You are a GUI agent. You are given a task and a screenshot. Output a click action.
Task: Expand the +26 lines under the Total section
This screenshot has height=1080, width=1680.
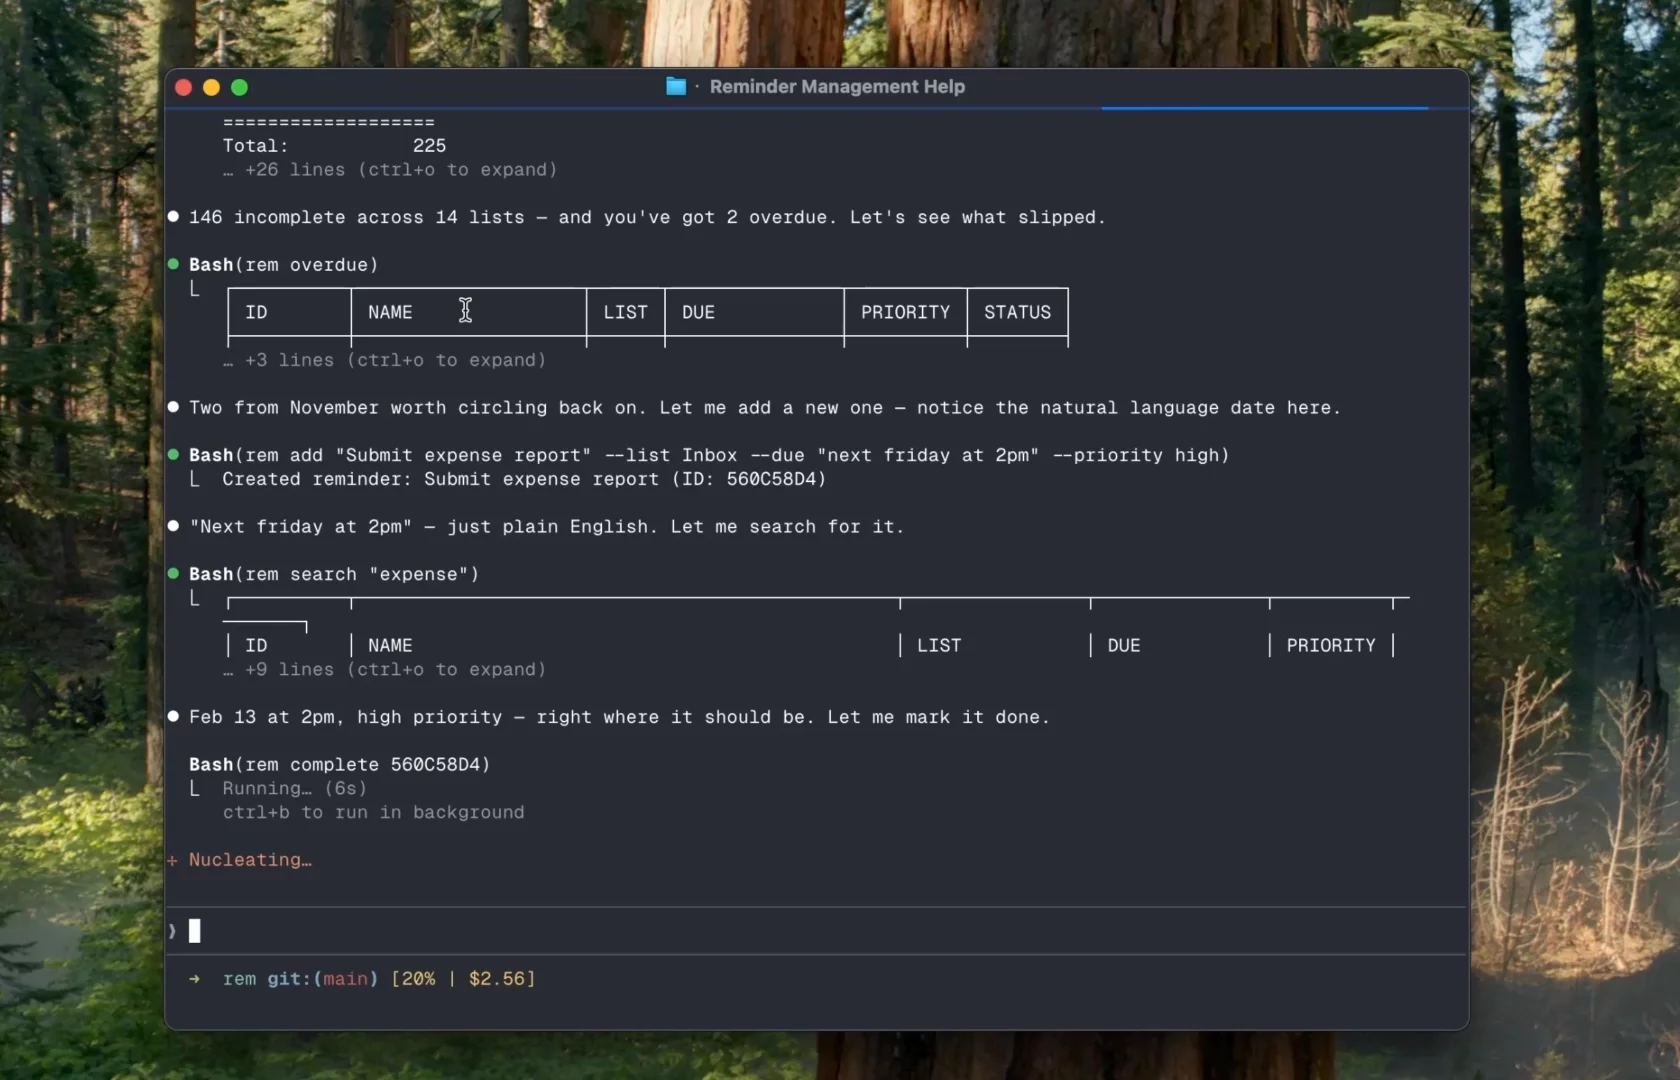point(389,170)
